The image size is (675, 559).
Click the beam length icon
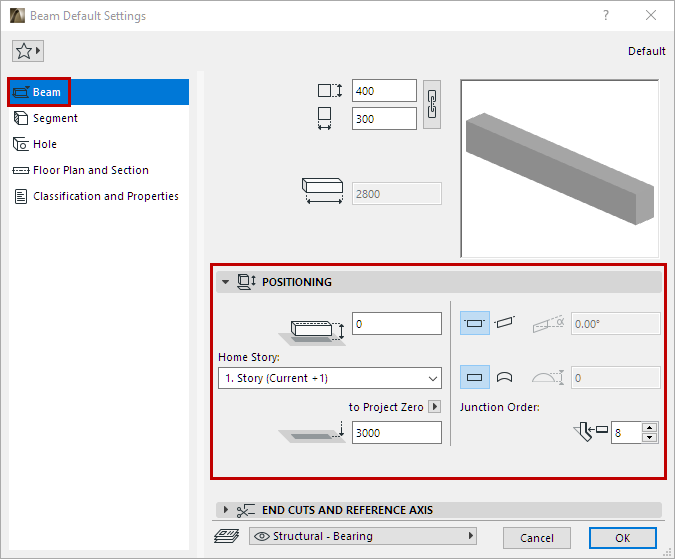[x=322, y=191]
